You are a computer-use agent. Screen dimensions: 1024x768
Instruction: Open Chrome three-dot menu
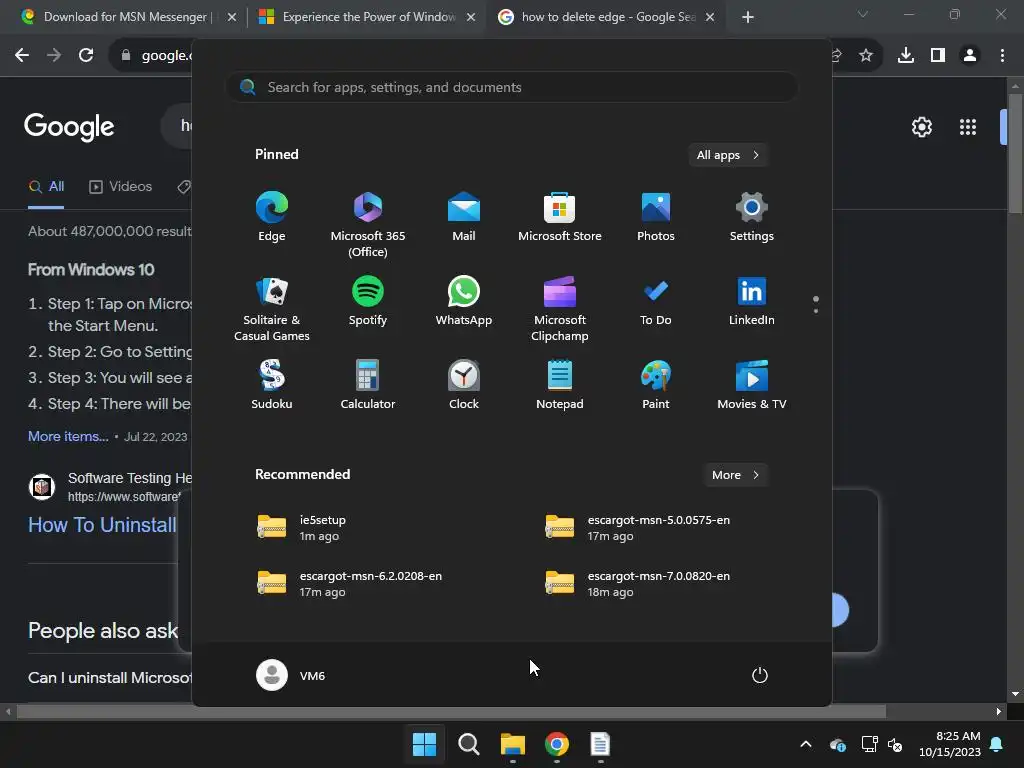point(1002,56)
